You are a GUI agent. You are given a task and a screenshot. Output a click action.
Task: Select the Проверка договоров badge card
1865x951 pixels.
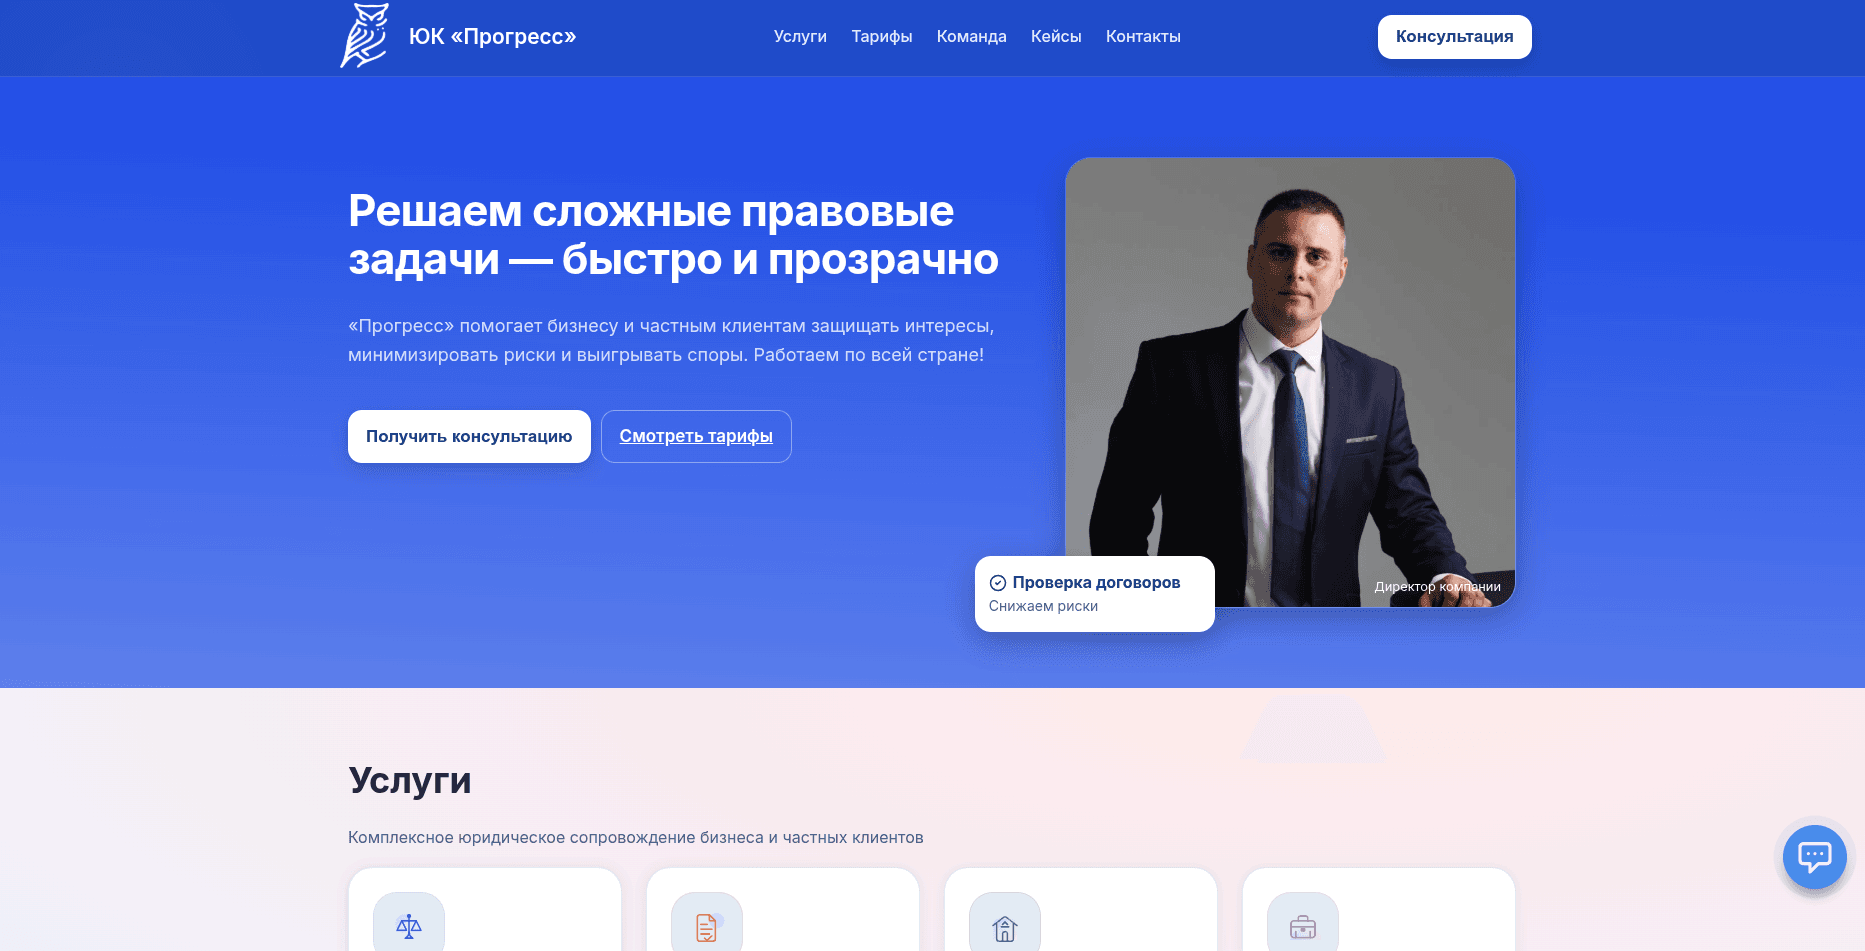coord(1095,594)
